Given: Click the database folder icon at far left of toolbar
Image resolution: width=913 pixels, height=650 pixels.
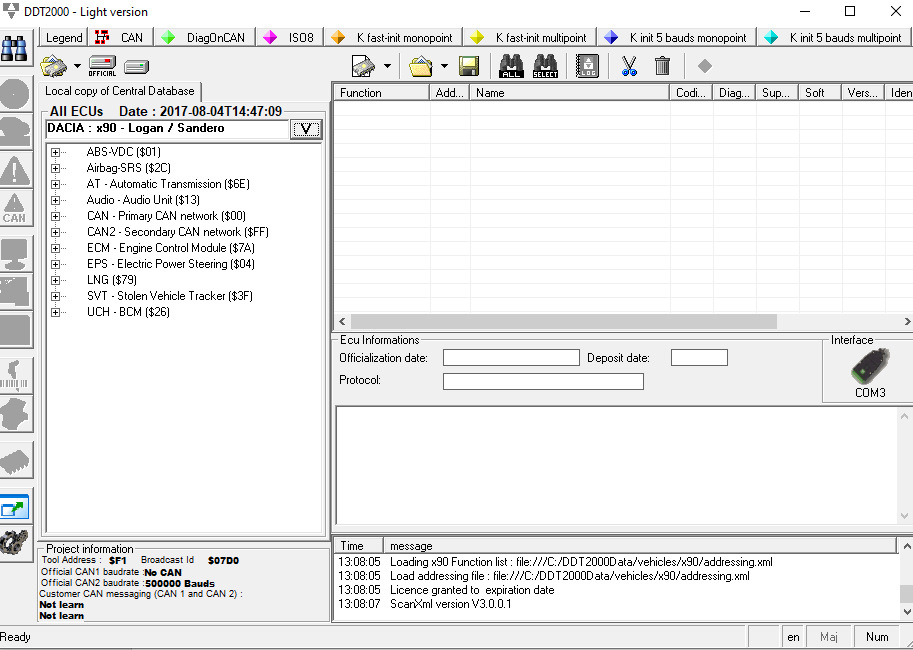Looking at the screenshot, I should tap(54, 66).
